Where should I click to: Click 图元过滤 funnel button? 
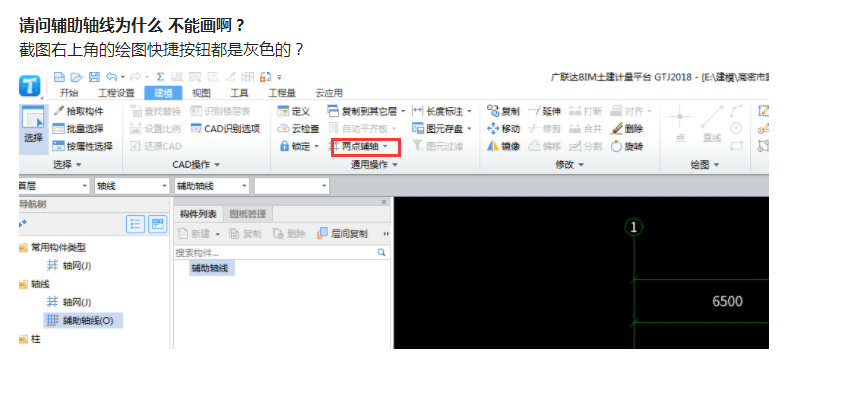tap(438, 146)
